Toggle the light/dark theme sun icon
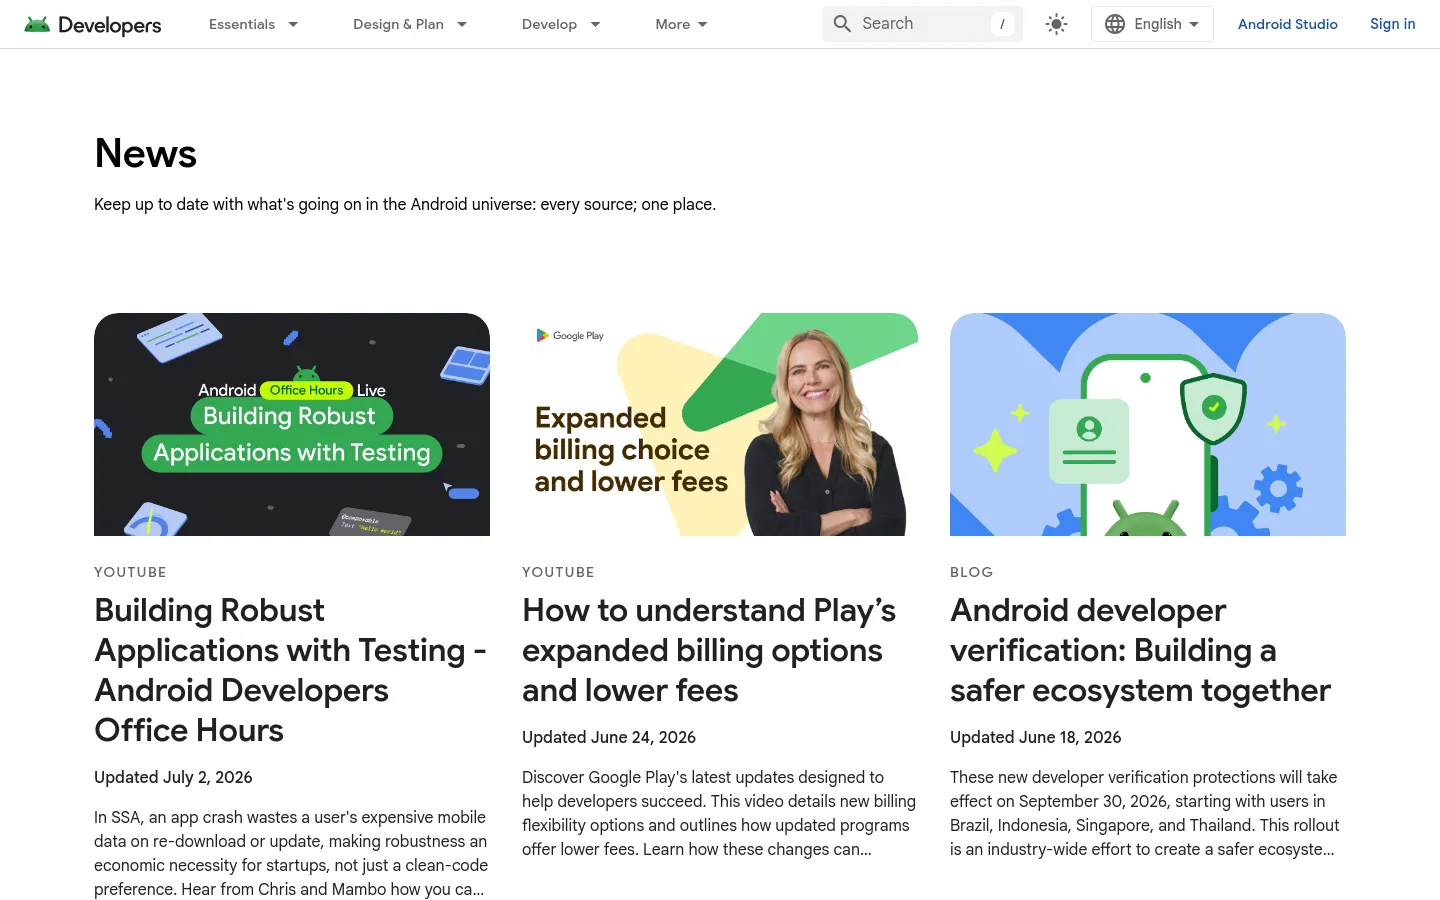Screen dimensions: 1440x900 [x=1056, y=24]
